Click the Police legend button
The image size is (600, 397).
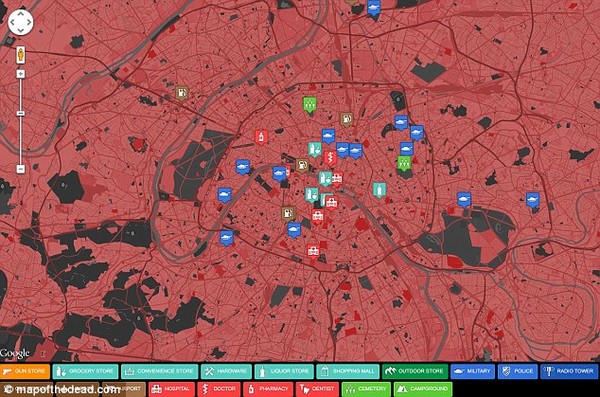pyautogui.click(x=518, y=371)
